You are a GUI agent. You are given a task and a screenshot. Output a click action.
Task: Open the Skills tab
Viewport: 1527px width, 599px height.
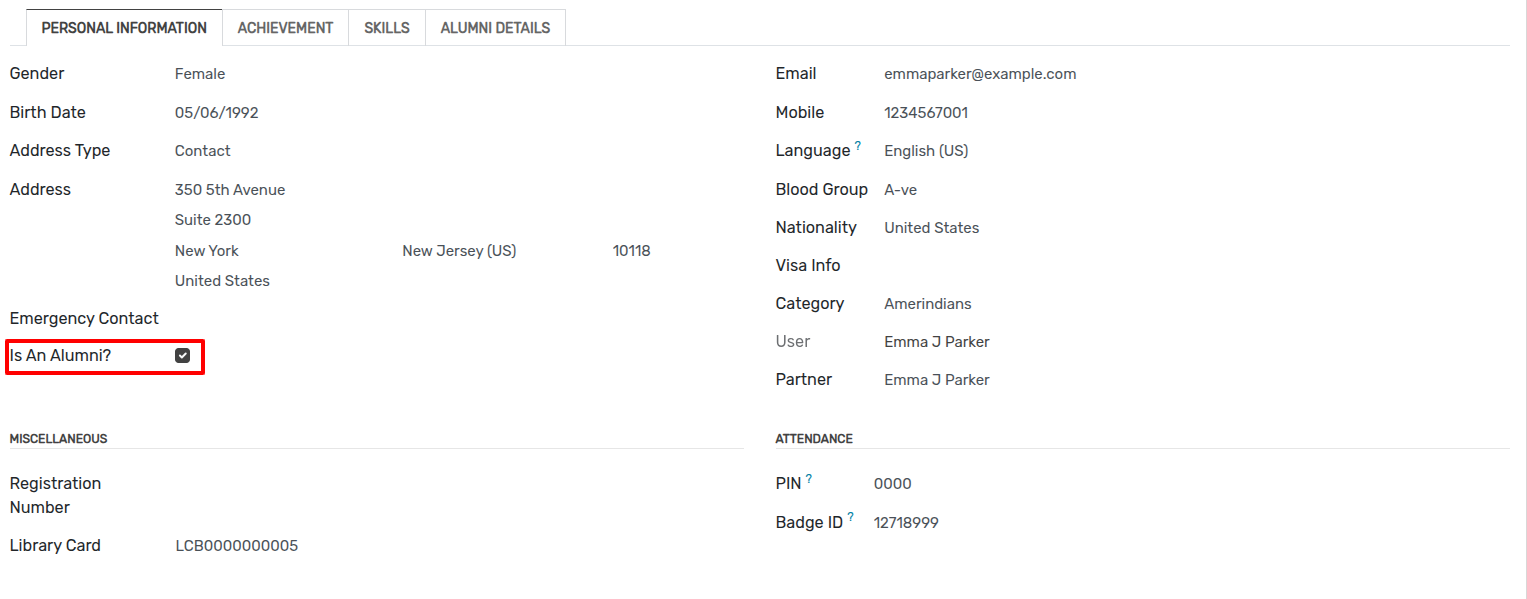[x=387, y=28]
